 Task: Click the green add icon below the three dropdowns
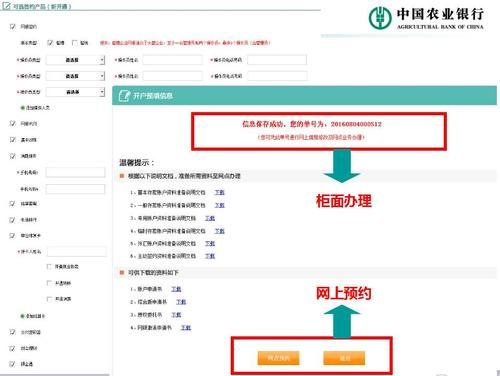click(x=23, y=108)
